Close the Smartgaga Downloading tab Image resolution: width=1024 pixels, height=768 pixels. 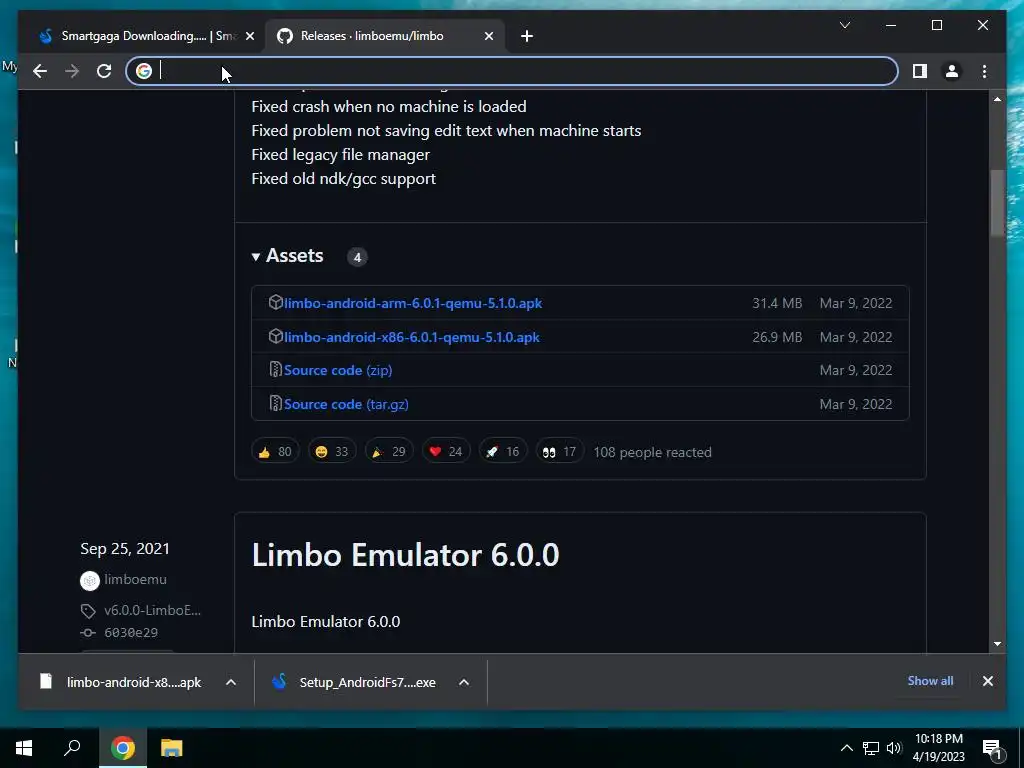point(249,37)
